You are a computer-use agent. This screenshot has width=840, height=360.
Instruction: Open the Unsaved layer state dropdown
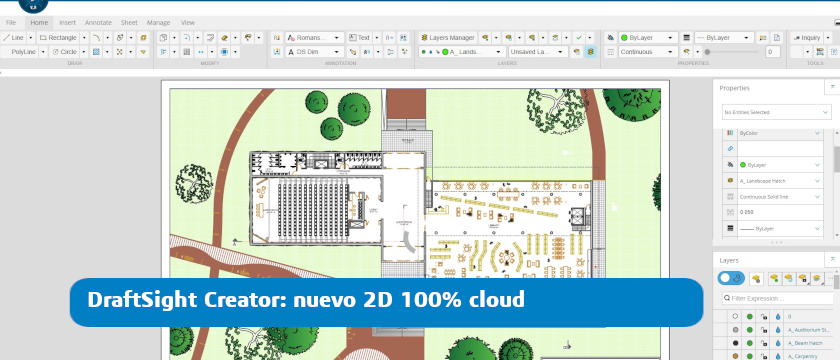[x=538, y=52]
